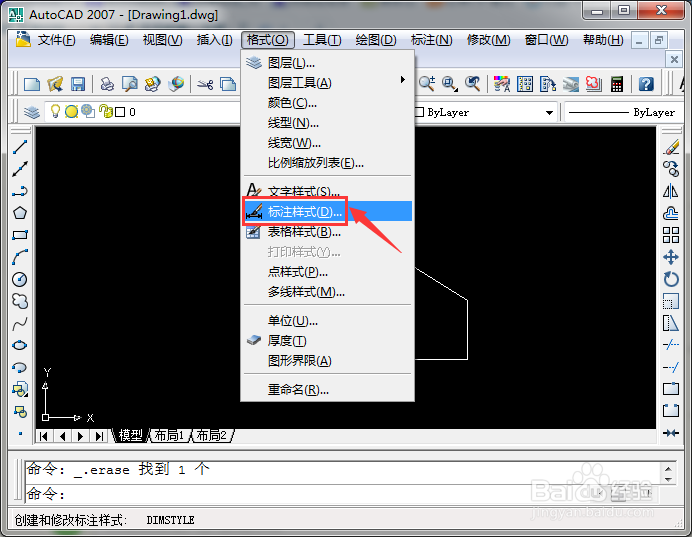
Task: Select the Copy object tool
Action: tap(671, 169)
